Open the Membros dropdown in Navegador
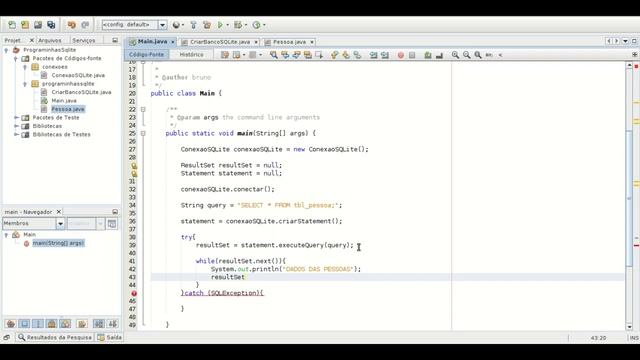The image size is (640, 360). pyautogui.click(x=60, y=224)
